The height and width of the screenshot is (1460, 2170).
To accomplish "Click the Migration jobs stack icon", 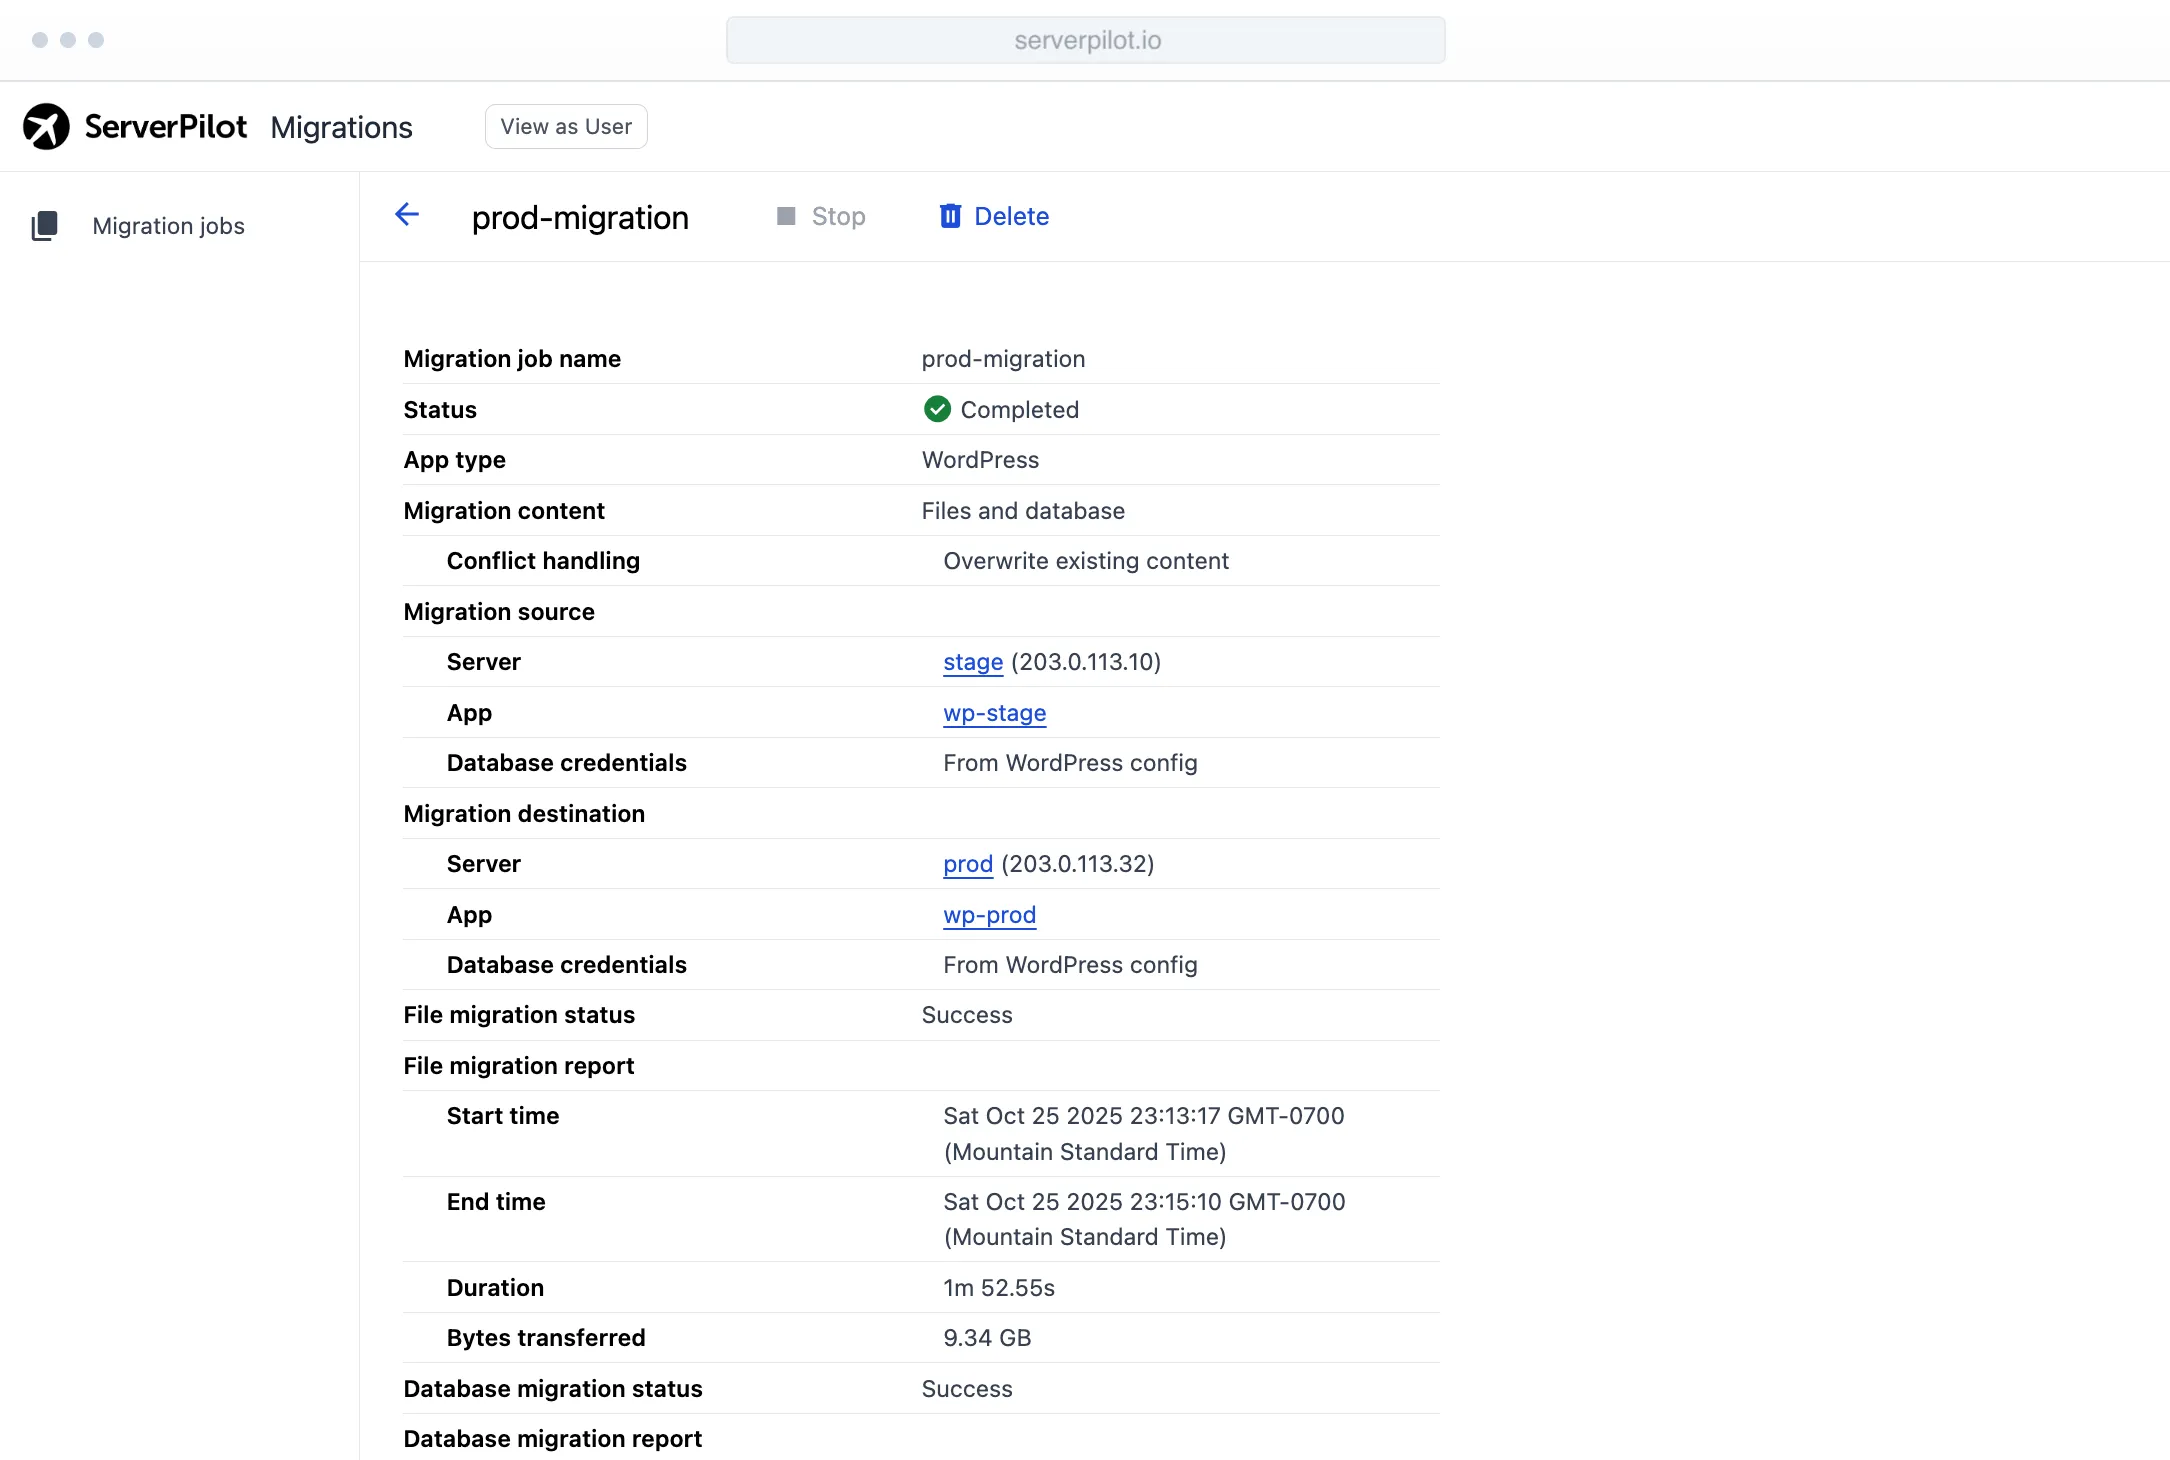I will 45,226.
